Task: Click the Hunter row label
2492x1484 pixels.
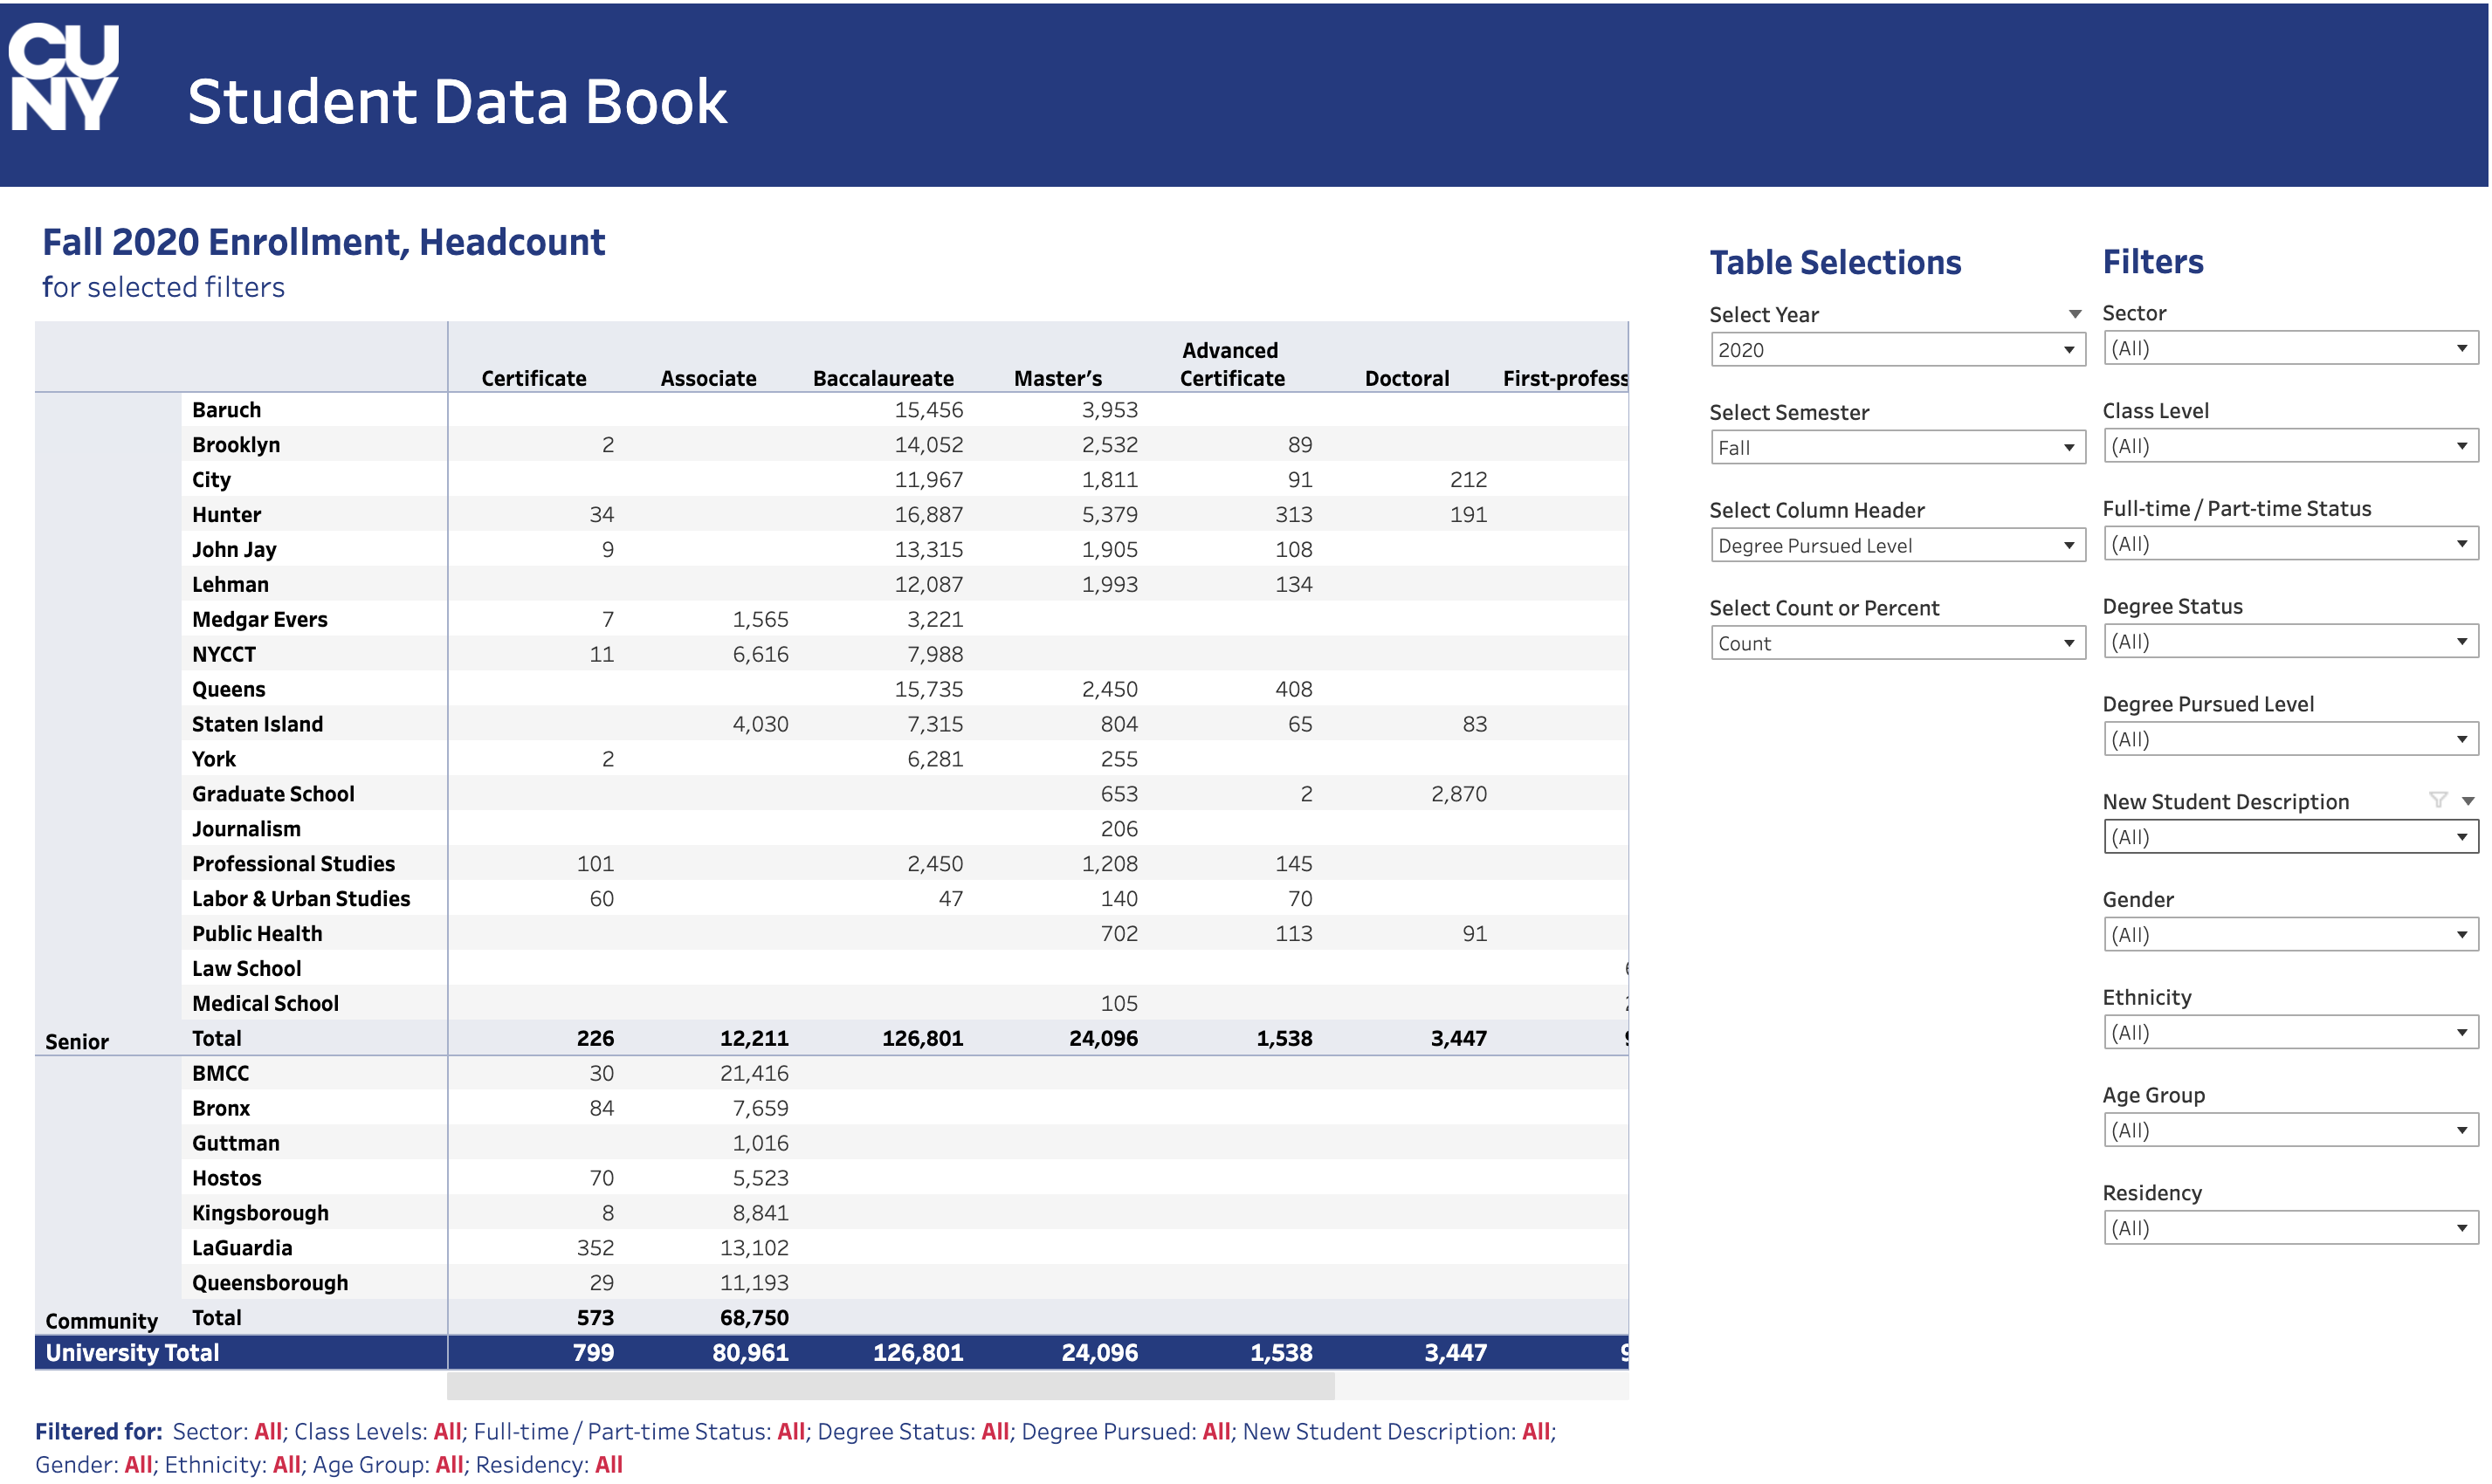Action: (x=226, y=515)
